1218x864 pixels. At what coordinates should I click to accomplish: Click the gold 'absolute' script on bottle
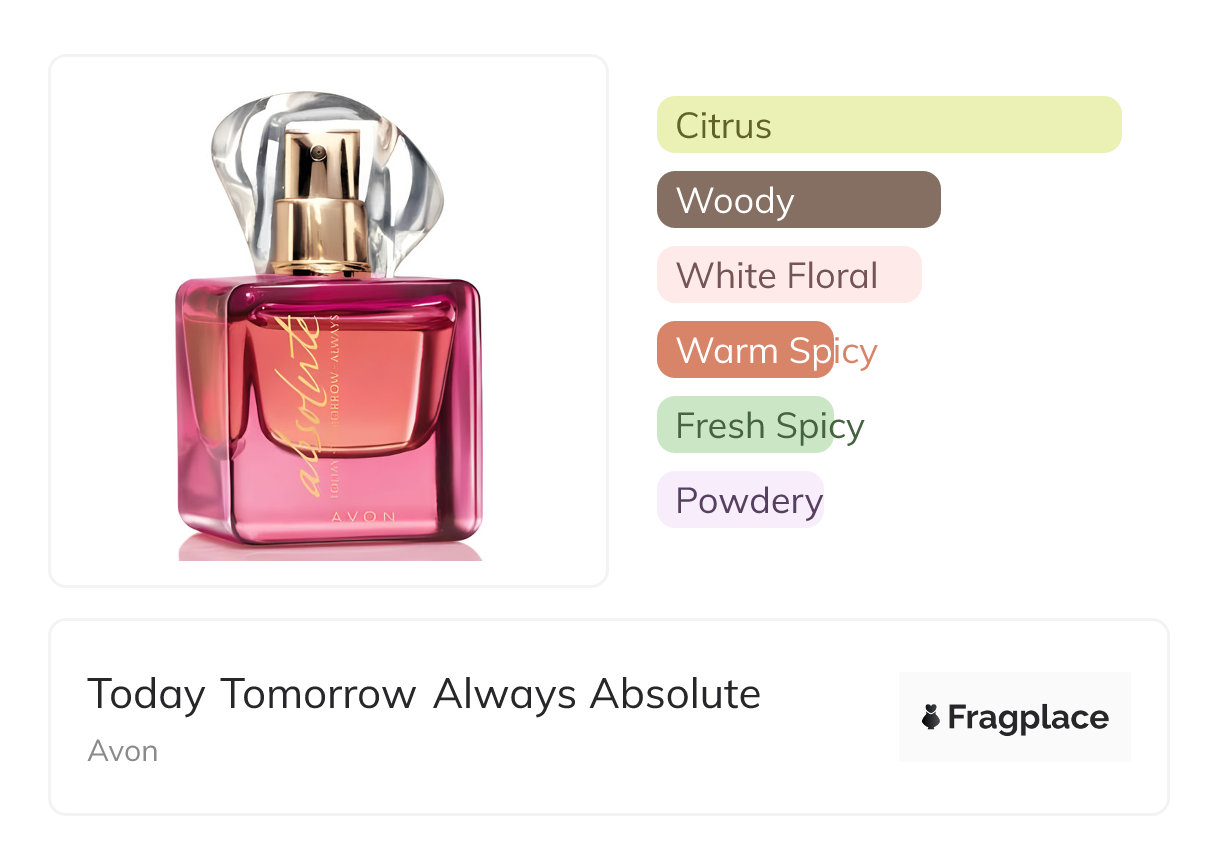297,405
